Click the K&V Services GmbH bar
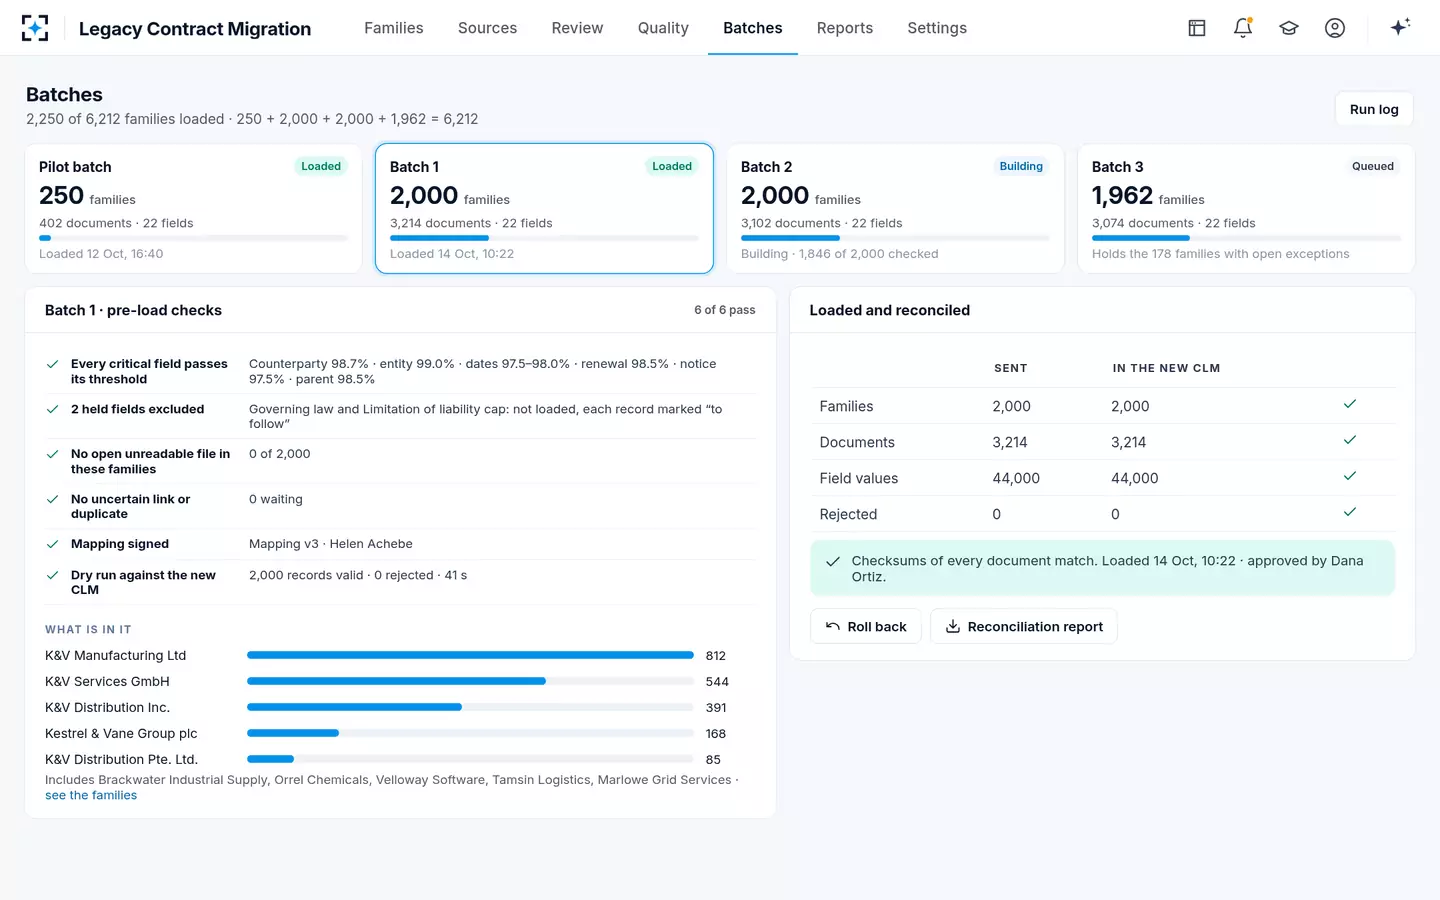This screenshot has height=900, width=1440. tap(470, 681)
